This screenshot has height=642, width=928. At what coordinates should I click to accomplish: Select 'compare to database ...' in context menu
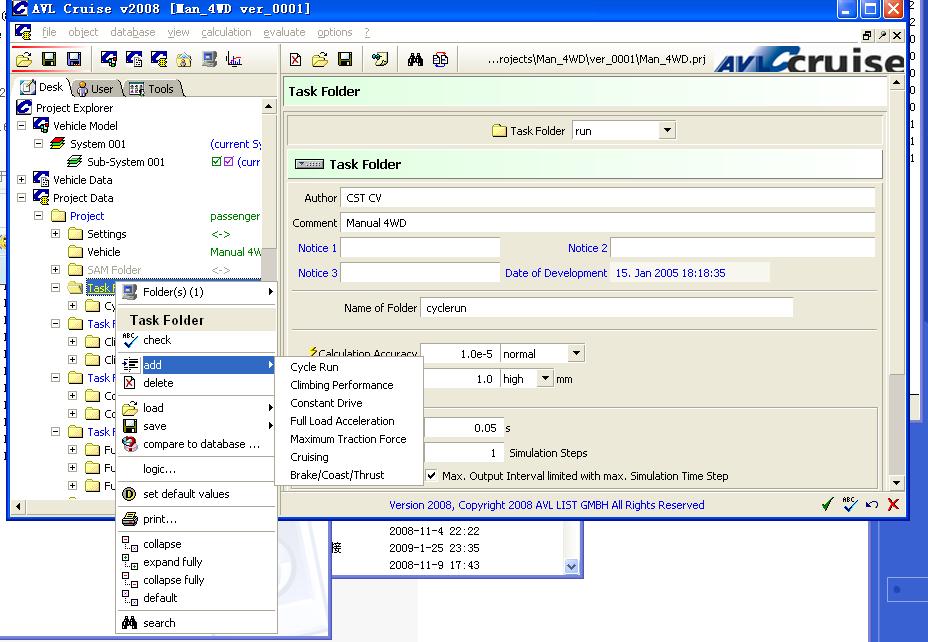pos(197,444)
